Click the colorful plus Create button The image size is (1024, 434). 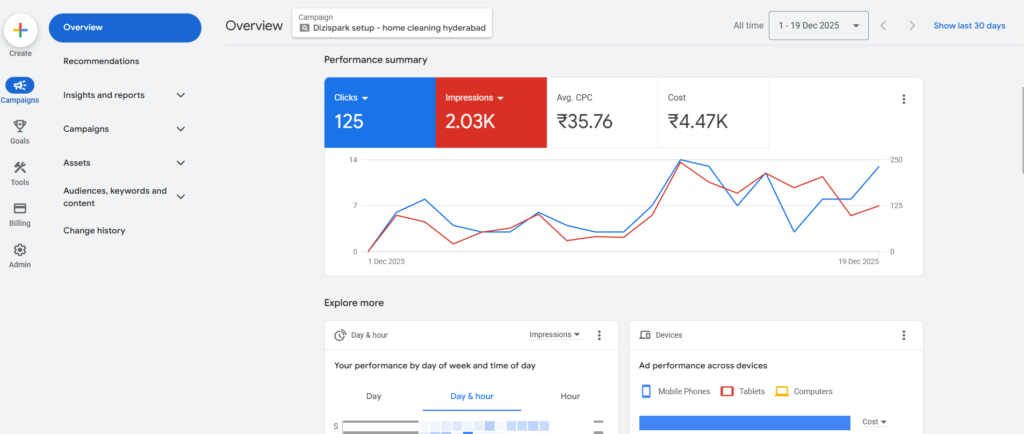[x=20, y=30]
